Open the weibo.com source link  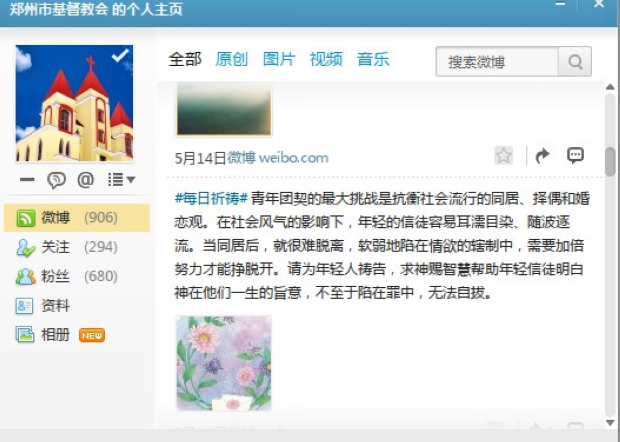pos(293,158)
